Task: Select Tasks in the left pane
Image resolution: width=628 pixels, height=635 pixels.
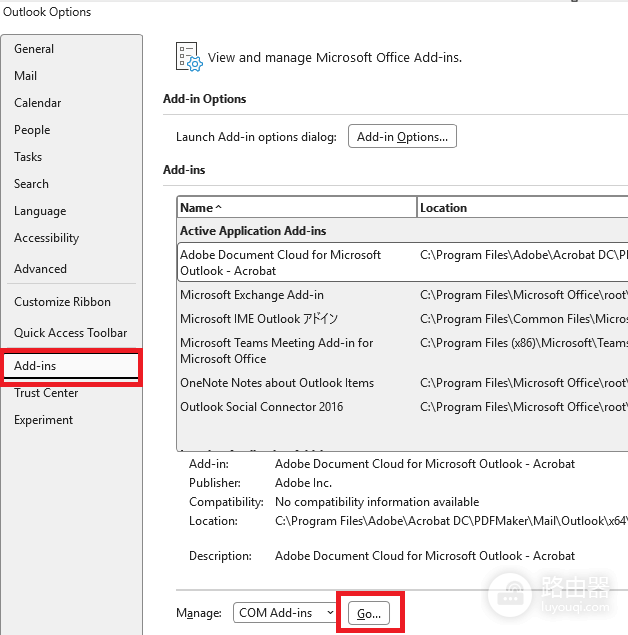Action: 28,157
